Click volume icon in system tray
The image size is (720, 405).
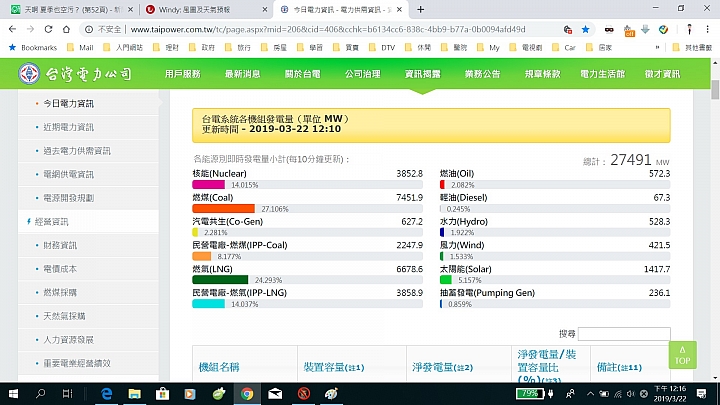pyautogui.click(x=631, y=394)
